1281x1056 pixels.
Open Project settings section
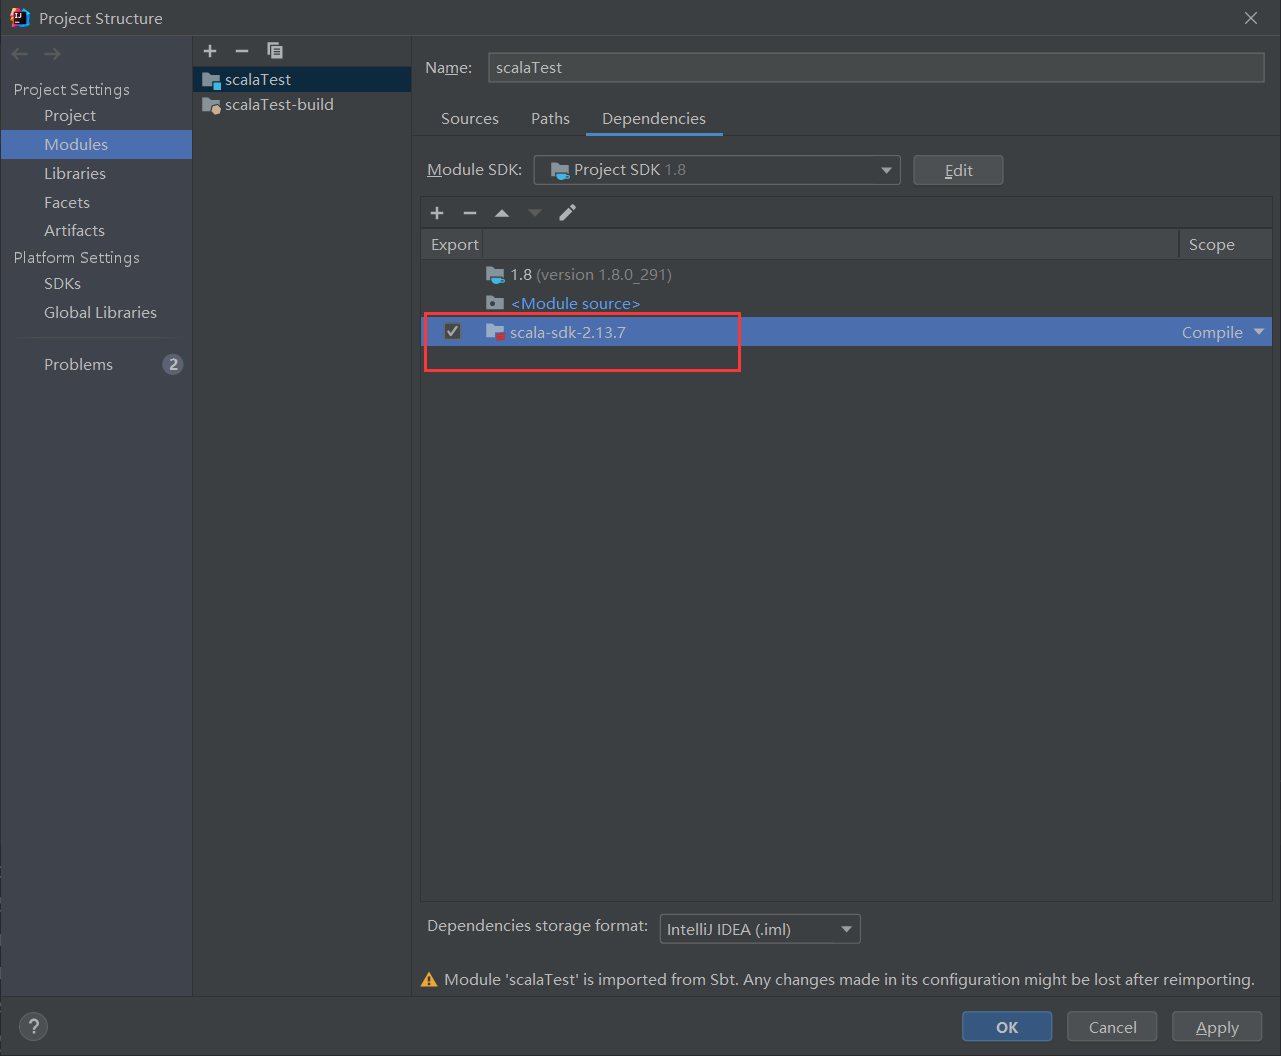70,116
